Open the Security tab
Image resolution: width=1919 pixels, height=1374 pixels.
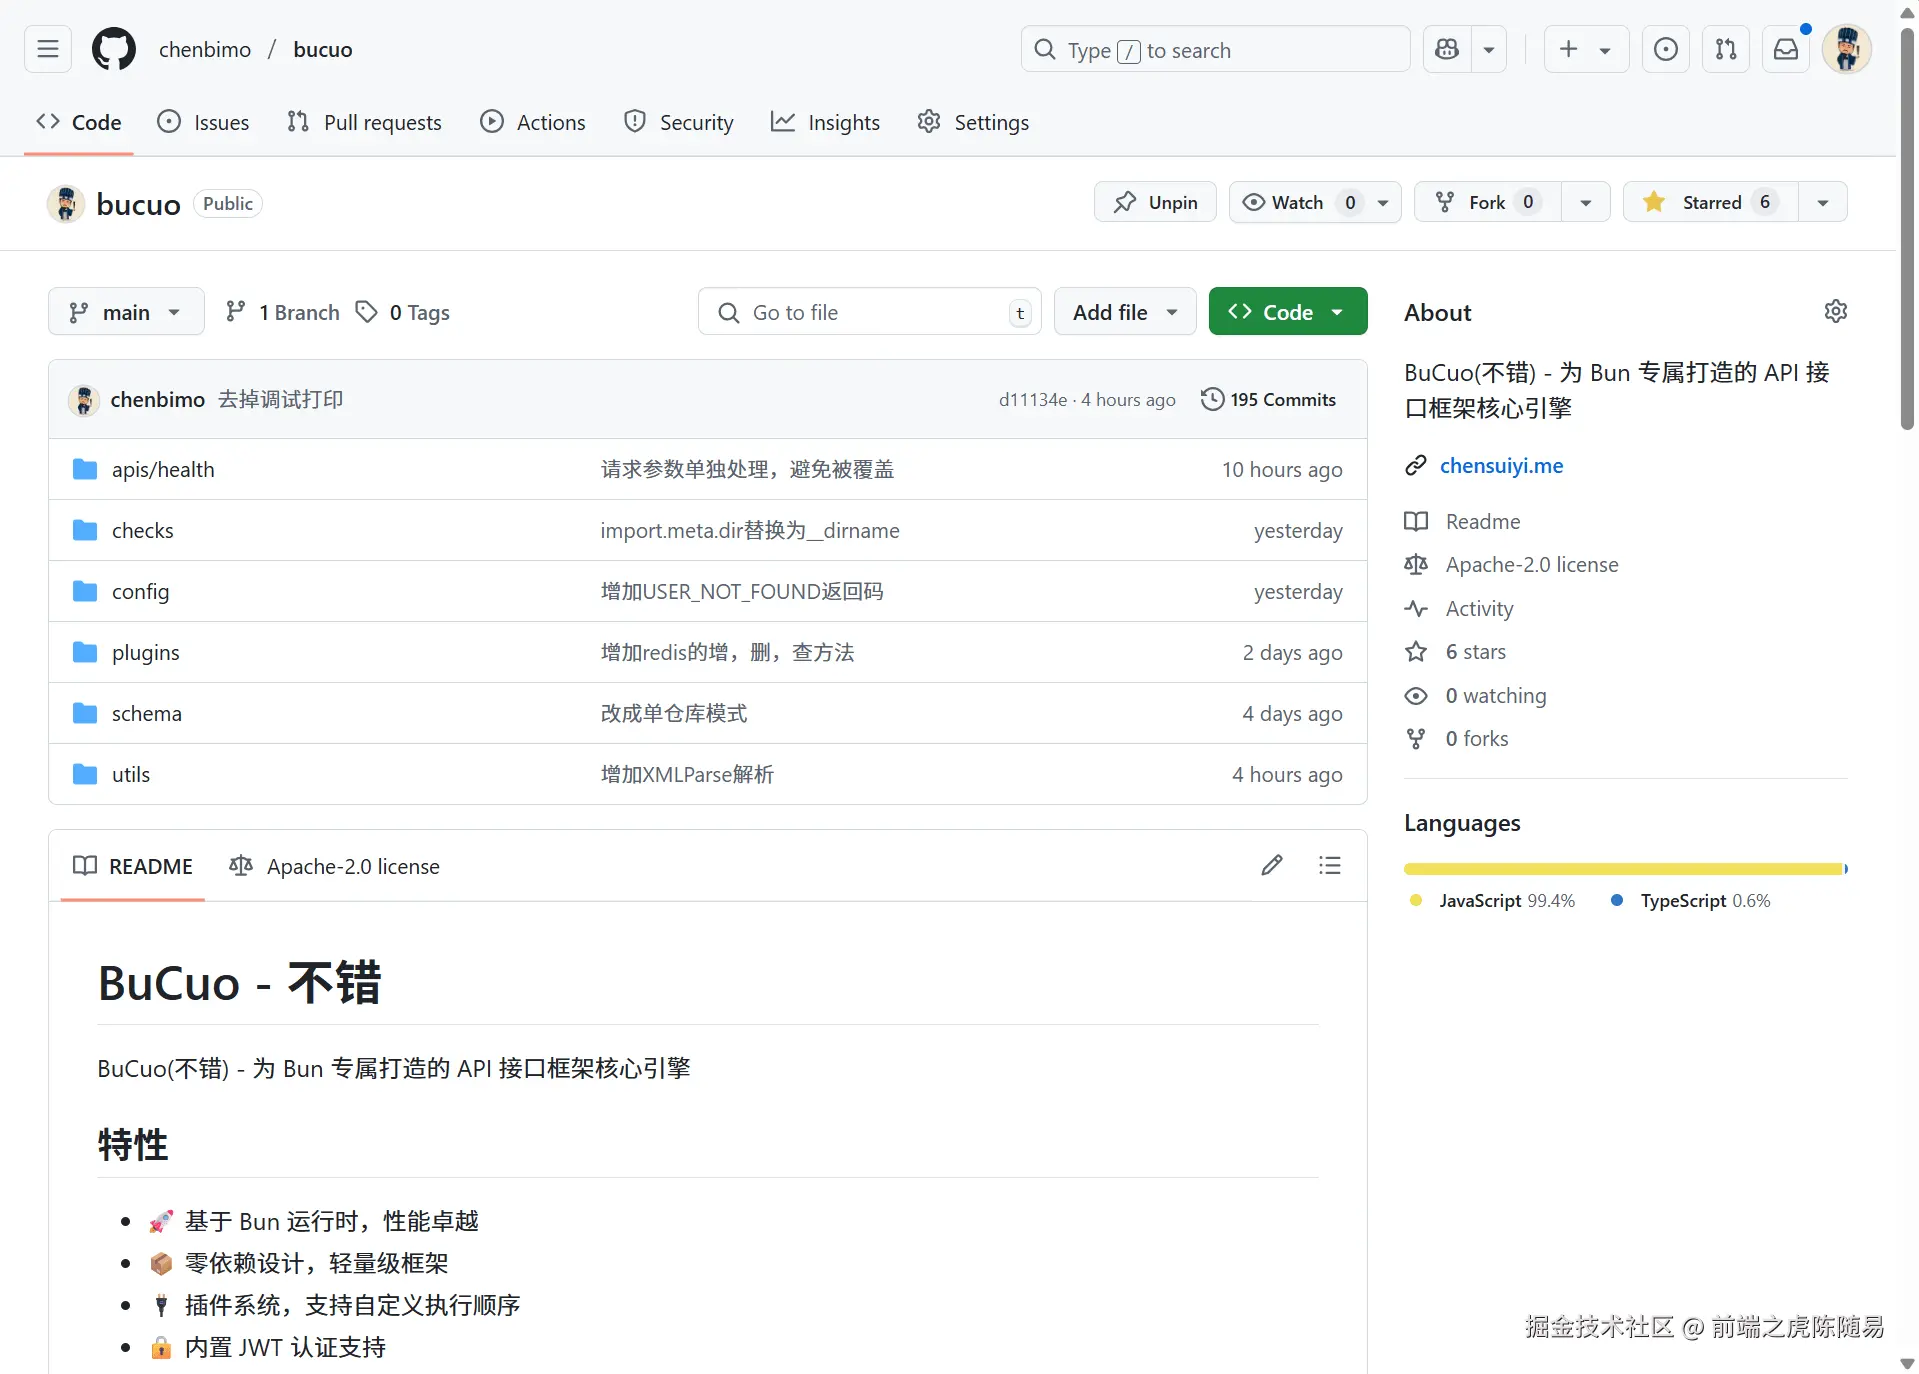pyautogui.click(x=679, y=122)
